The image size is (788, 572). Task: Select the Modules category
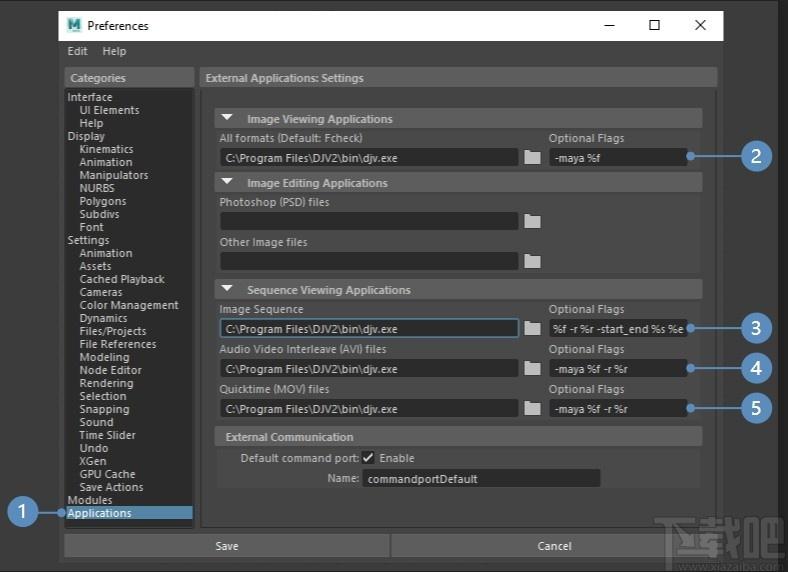(89, 500)
